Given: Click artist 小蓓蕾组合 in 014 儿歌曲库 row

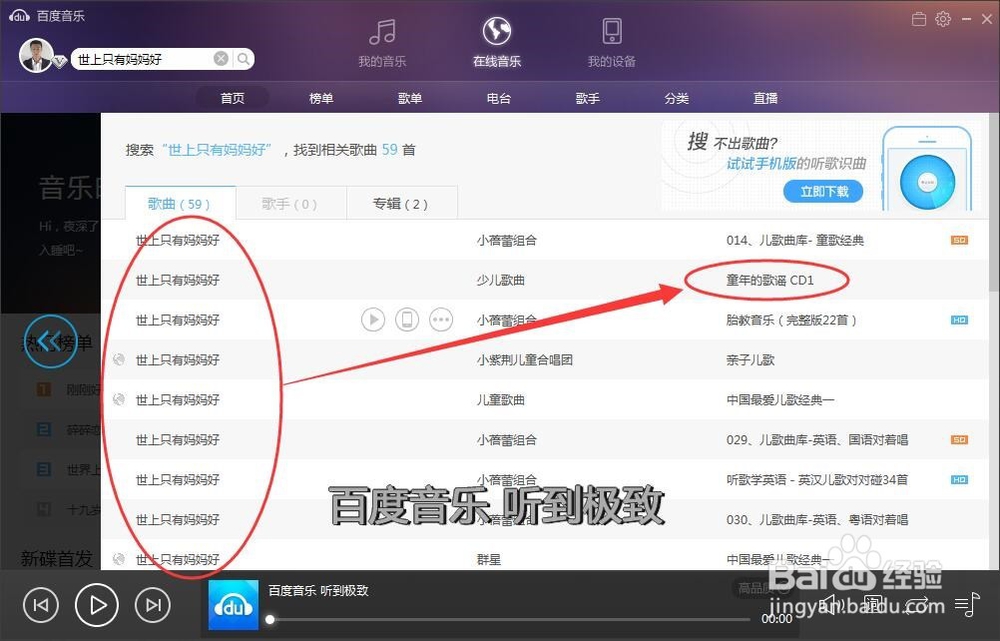Looking at the screenshot, I should (x=506, y=240).
